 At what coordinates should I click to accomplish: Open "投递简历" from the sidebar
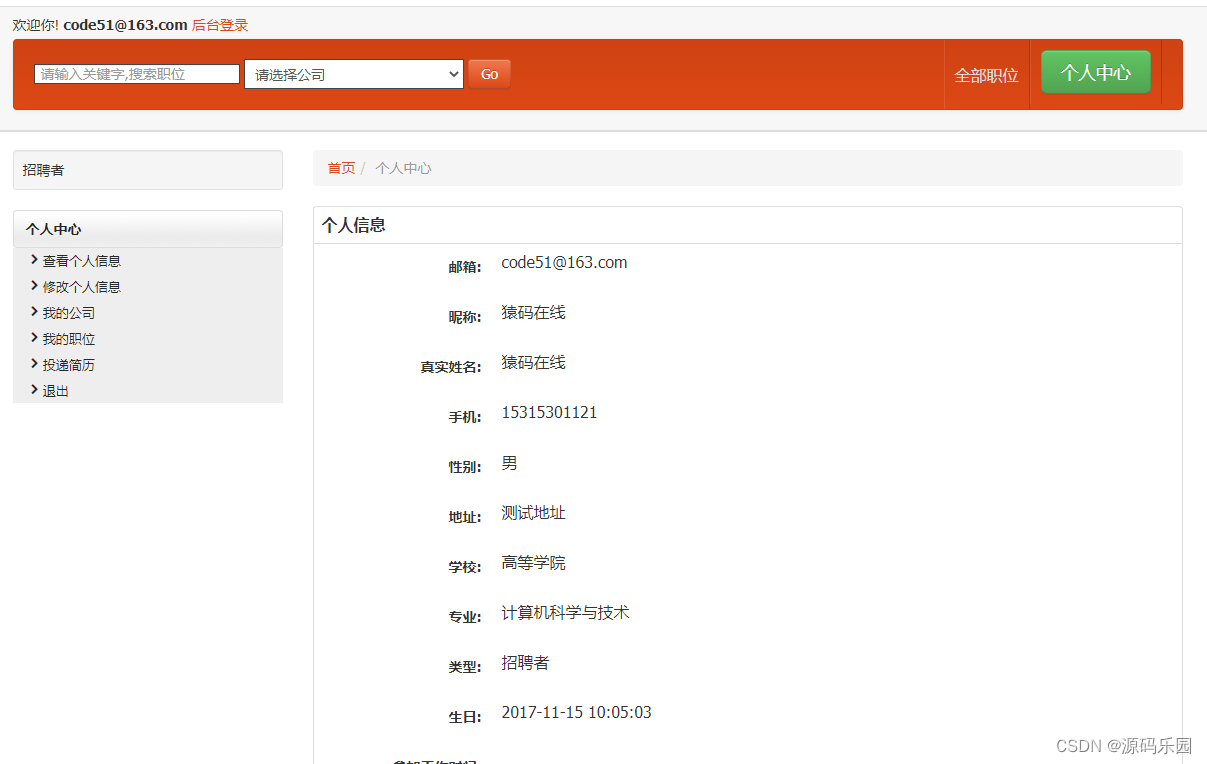click(x=70, y=364)
